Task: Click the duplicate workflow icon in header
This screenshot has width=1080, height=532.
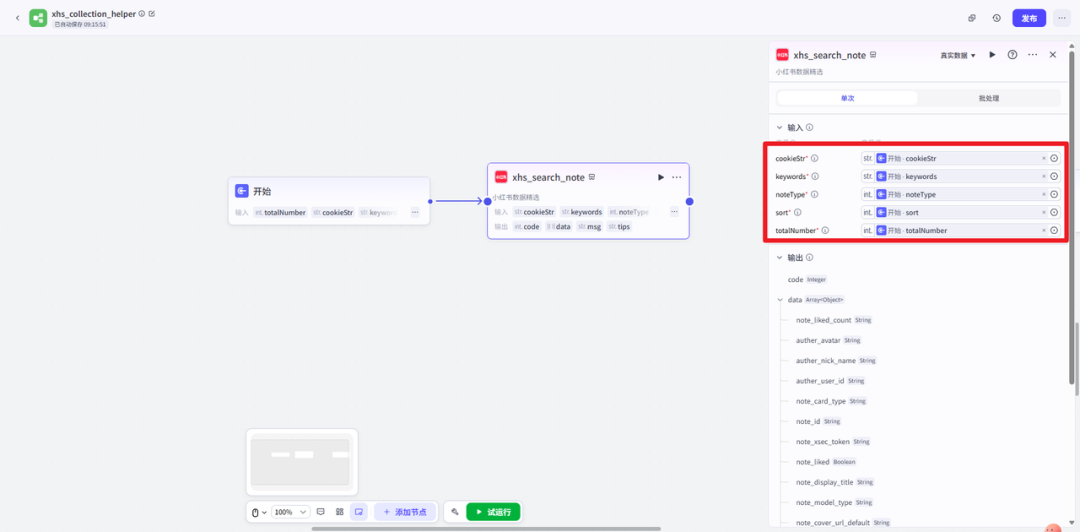Action: pos(972,18)
